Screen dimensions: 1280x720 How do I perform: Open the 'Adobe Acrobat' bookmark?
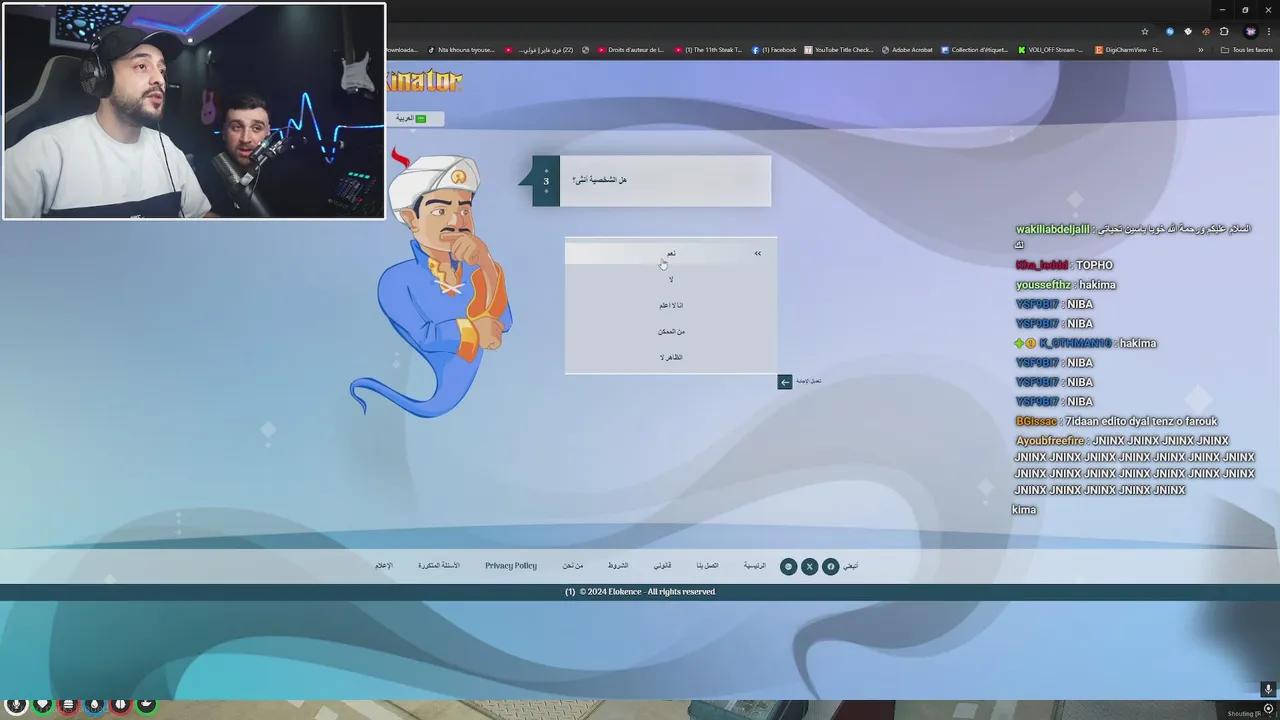coord(907,50)
